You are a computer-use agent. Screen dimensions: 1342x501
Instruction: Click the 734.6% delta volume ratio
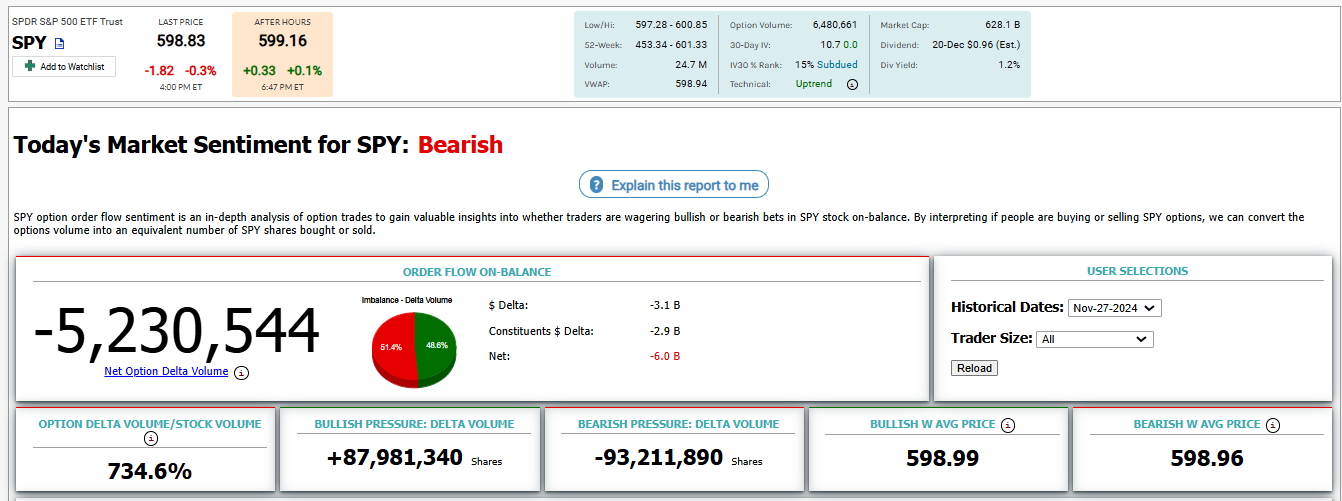(150, 471)
